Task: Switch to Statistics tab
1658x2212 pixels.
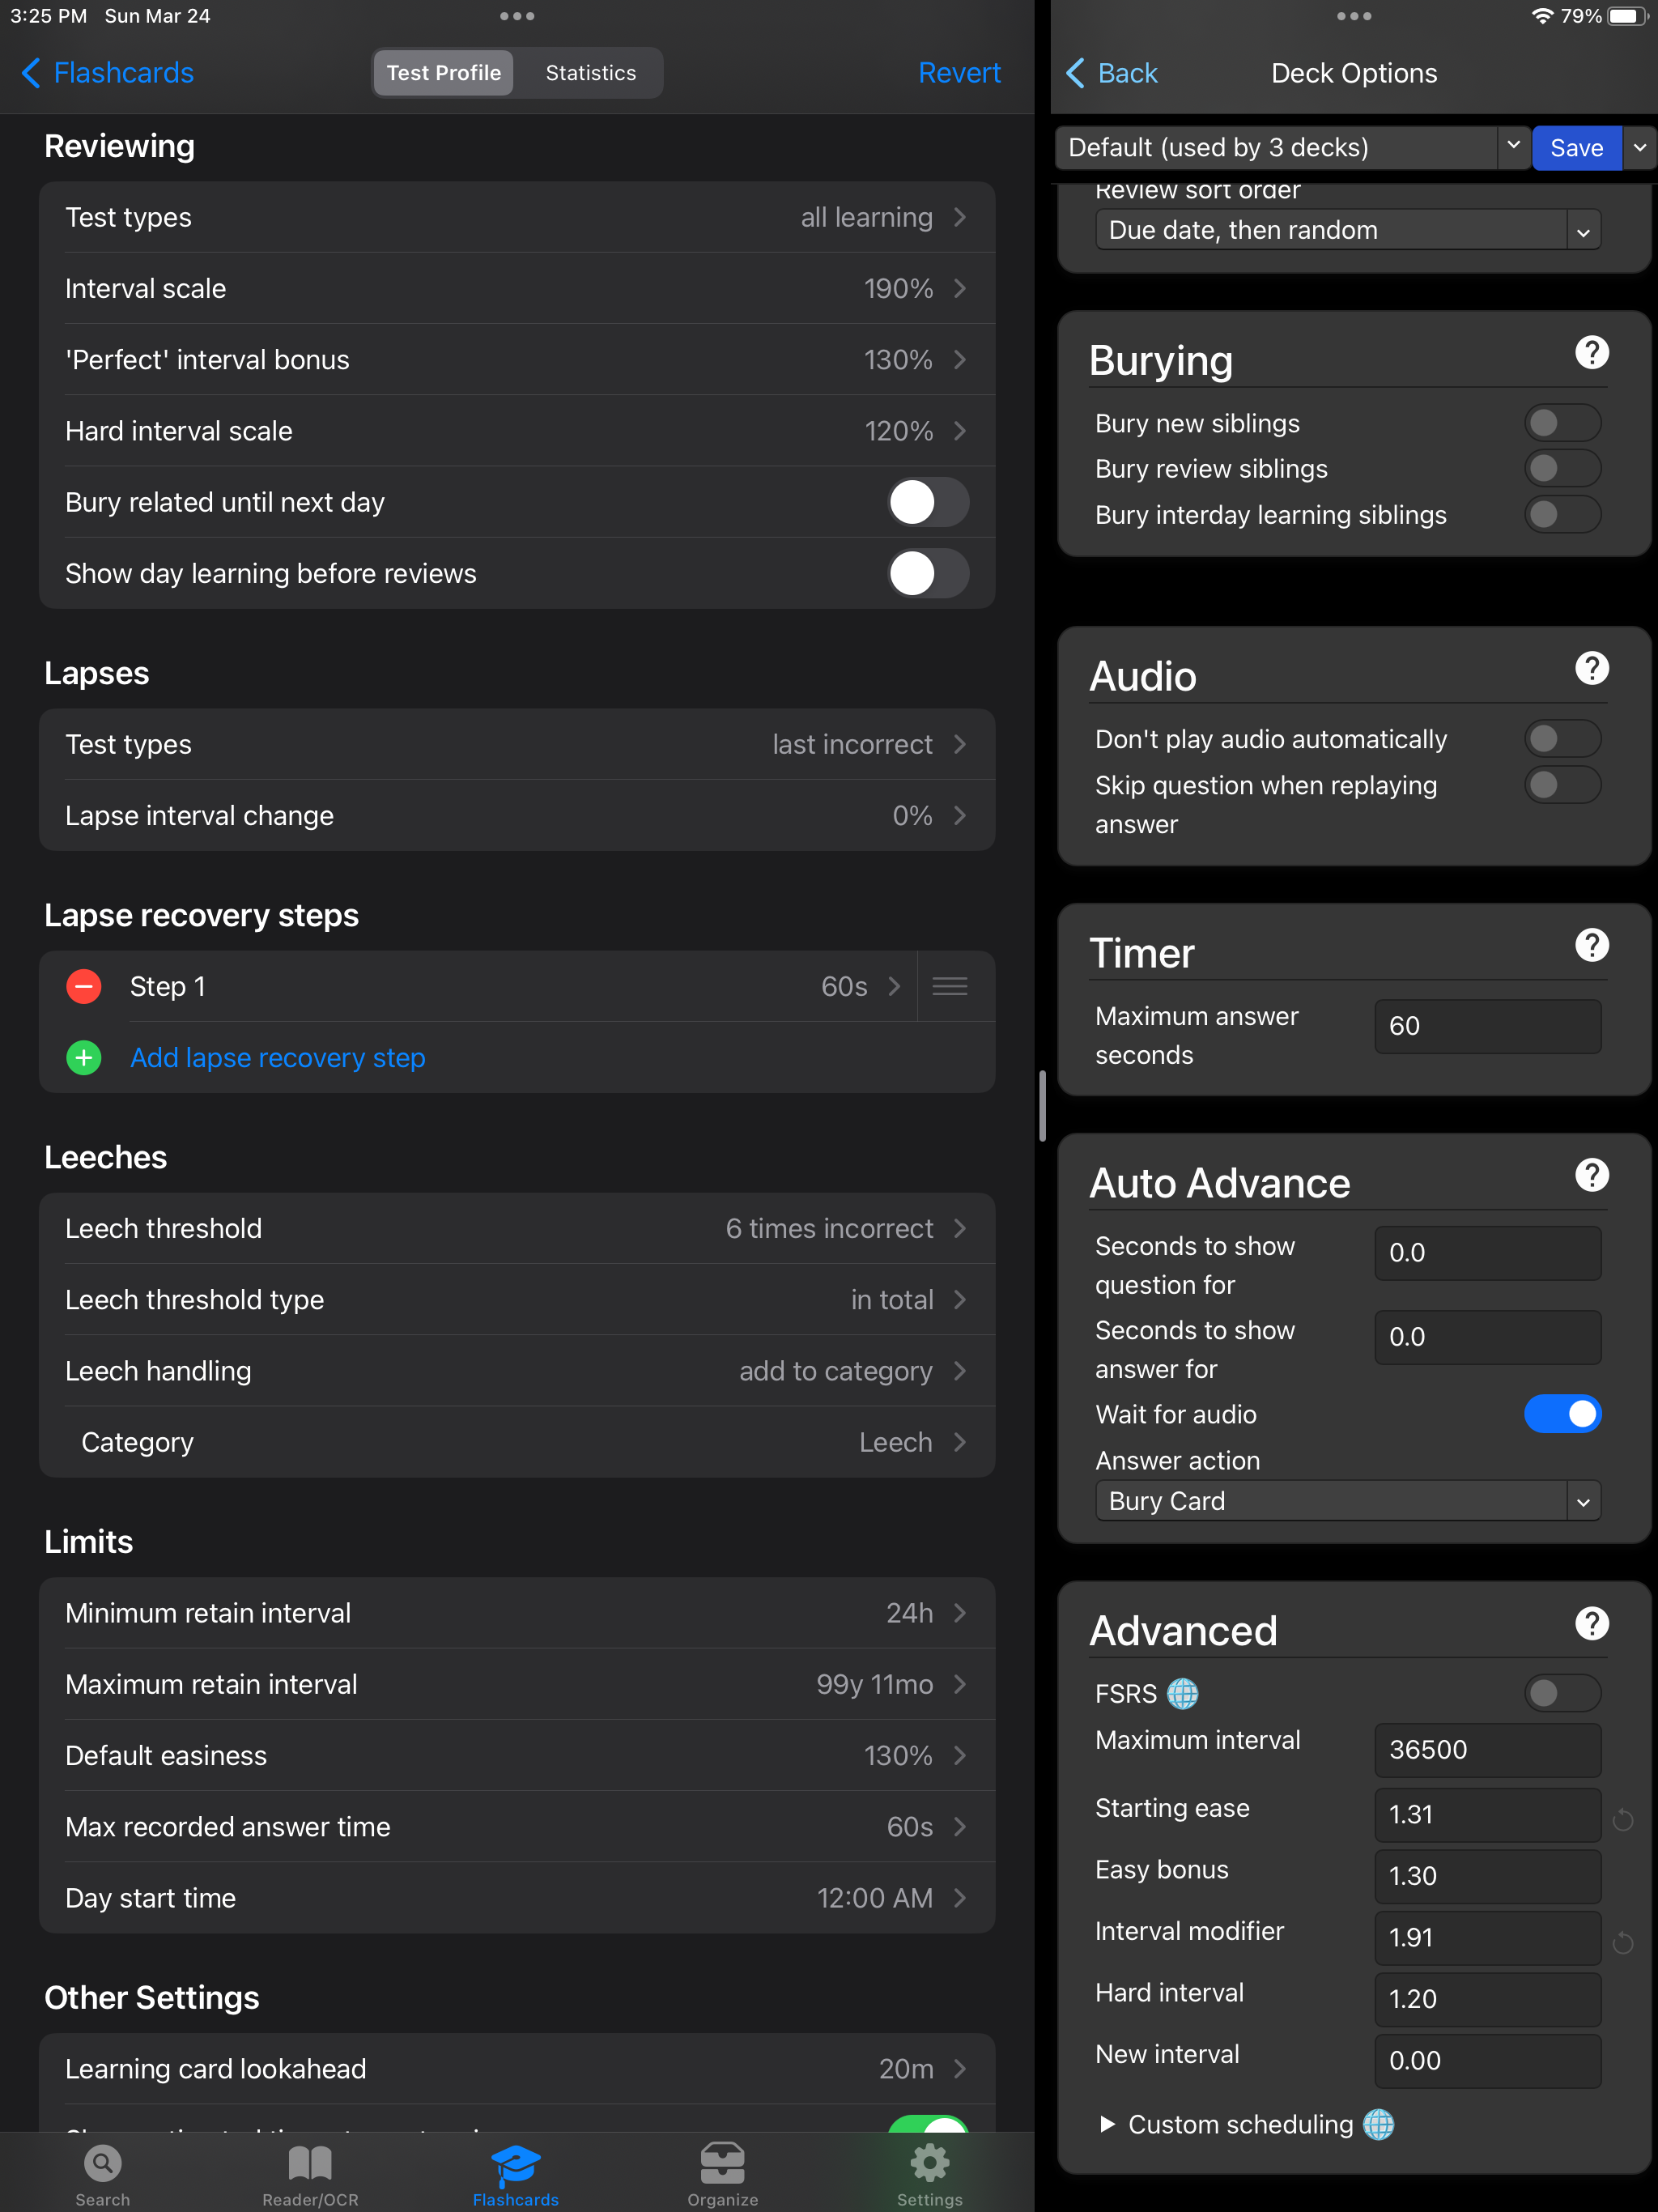Action: pos(590,73)
